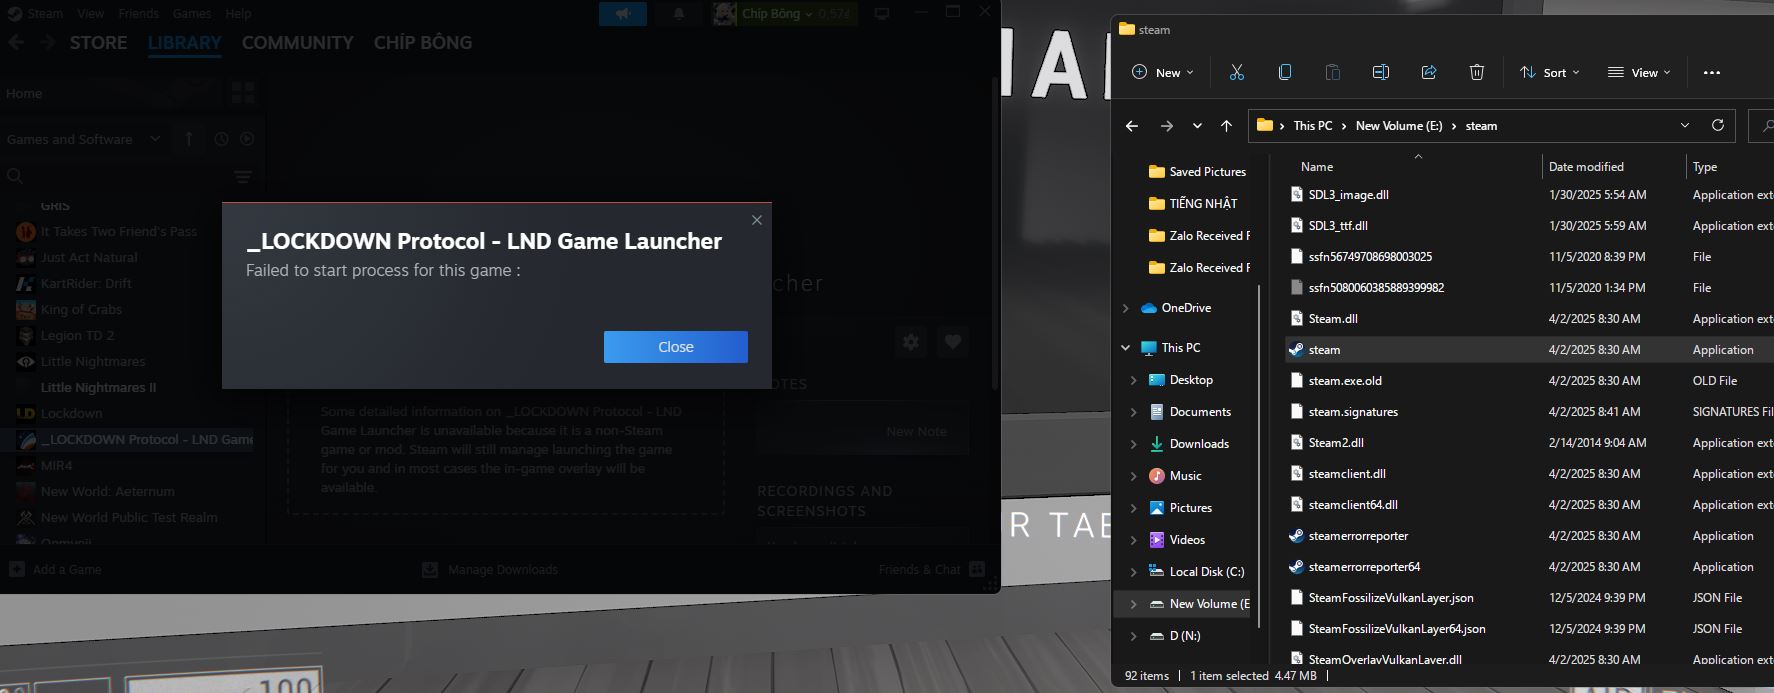Select the steam.exe.old file
This screenshot has height=693, width=1774.
pyautogui.click(x=1345, y=381)
